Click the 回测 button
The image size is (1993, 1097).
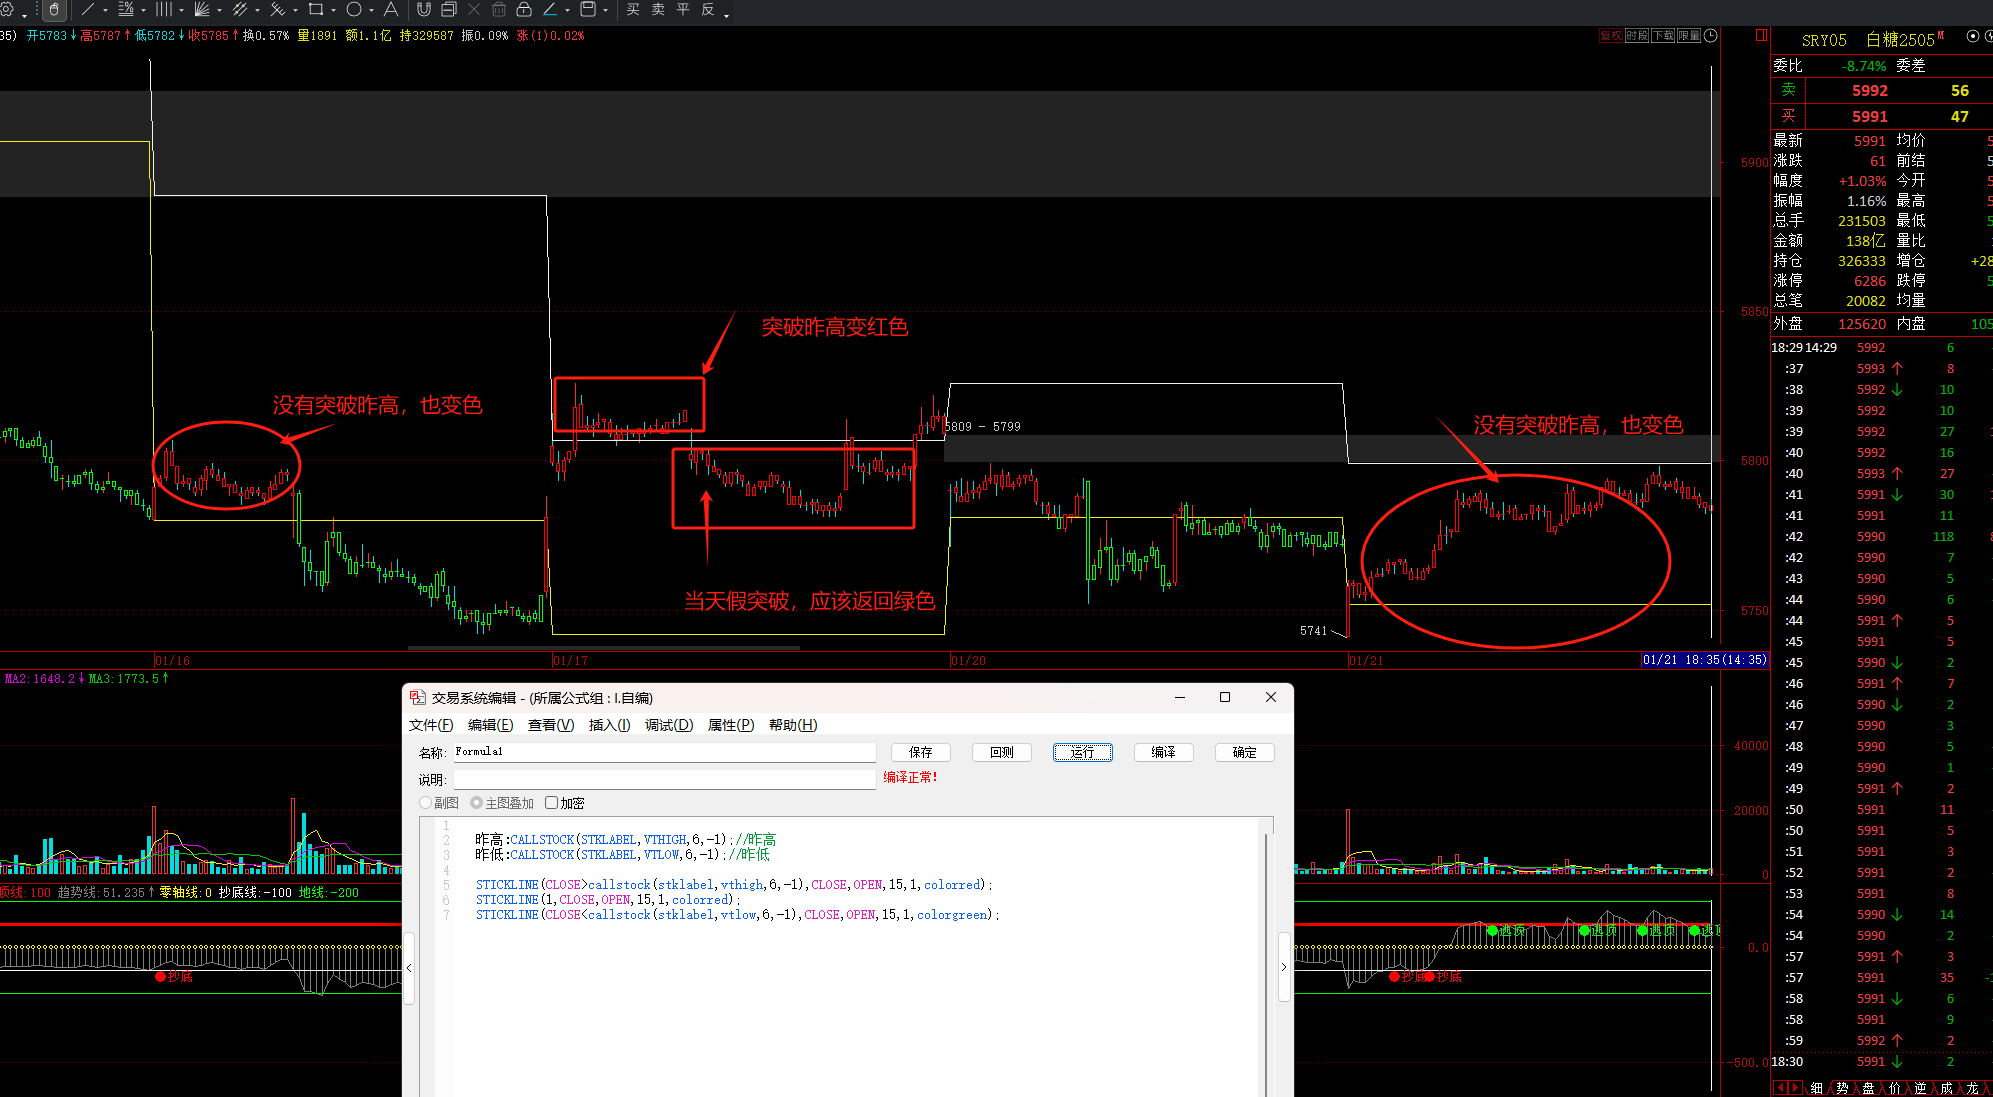pos(1002,752)
